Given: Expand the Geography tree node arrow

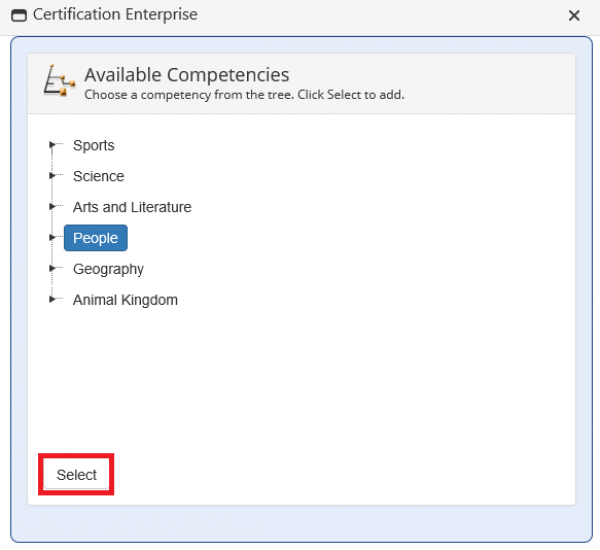Looking at the screenshot, I should click(52, 269).
